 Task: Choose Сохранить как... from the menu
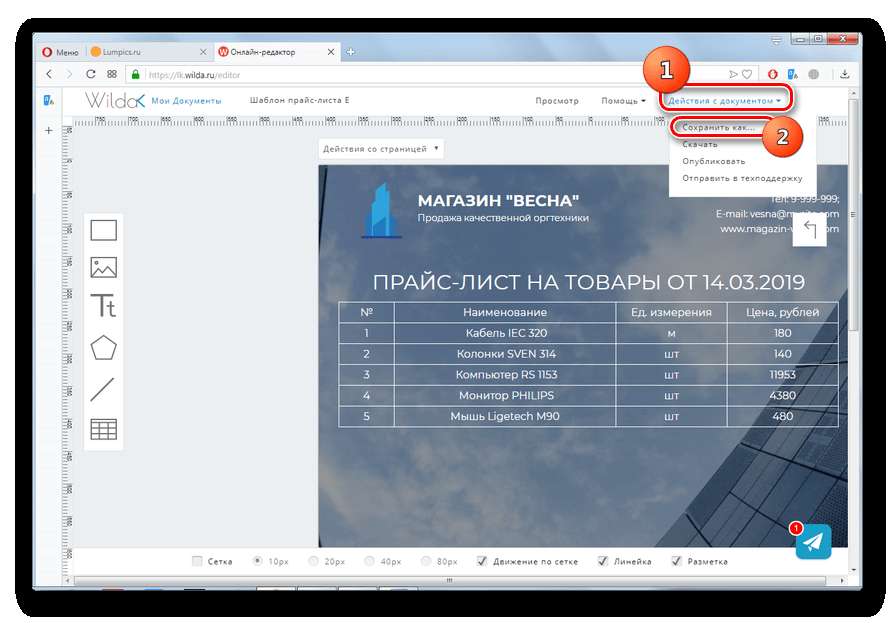[717, 128]
